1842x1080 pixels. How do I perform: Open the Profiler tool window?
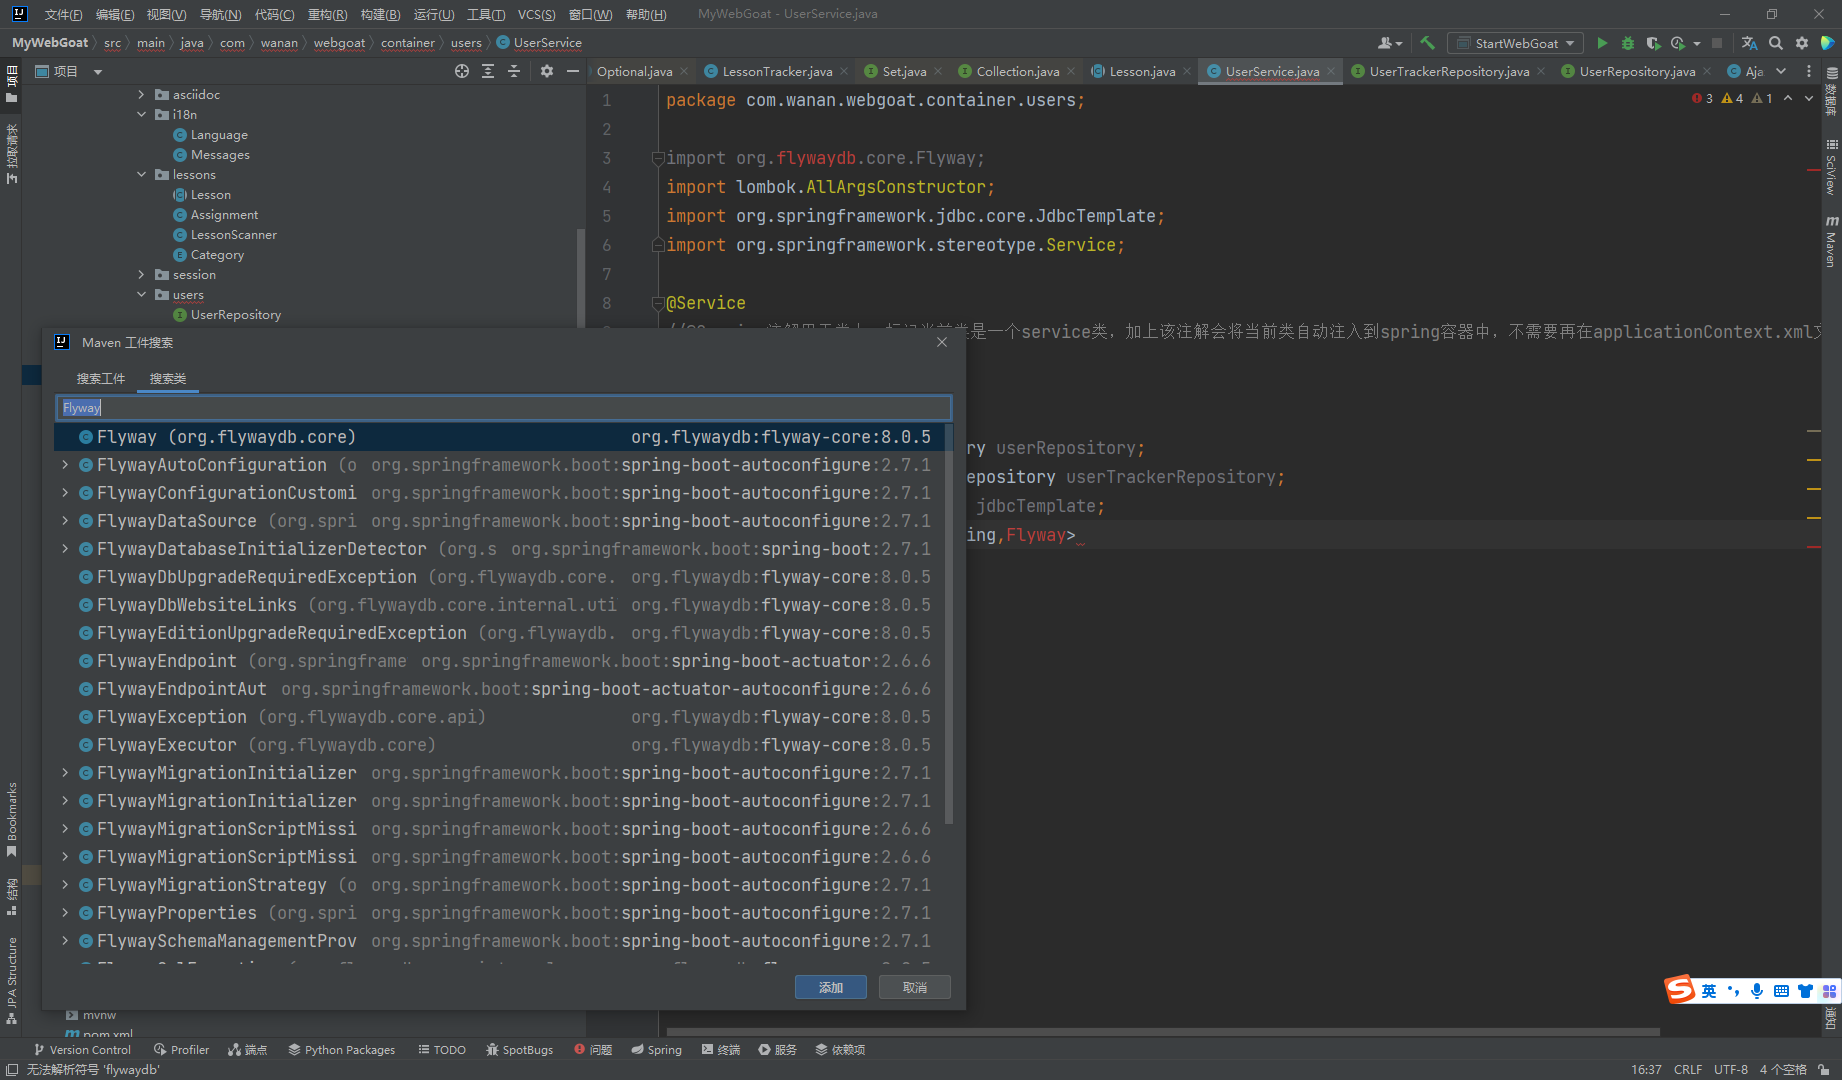(x=181, y=1050)
